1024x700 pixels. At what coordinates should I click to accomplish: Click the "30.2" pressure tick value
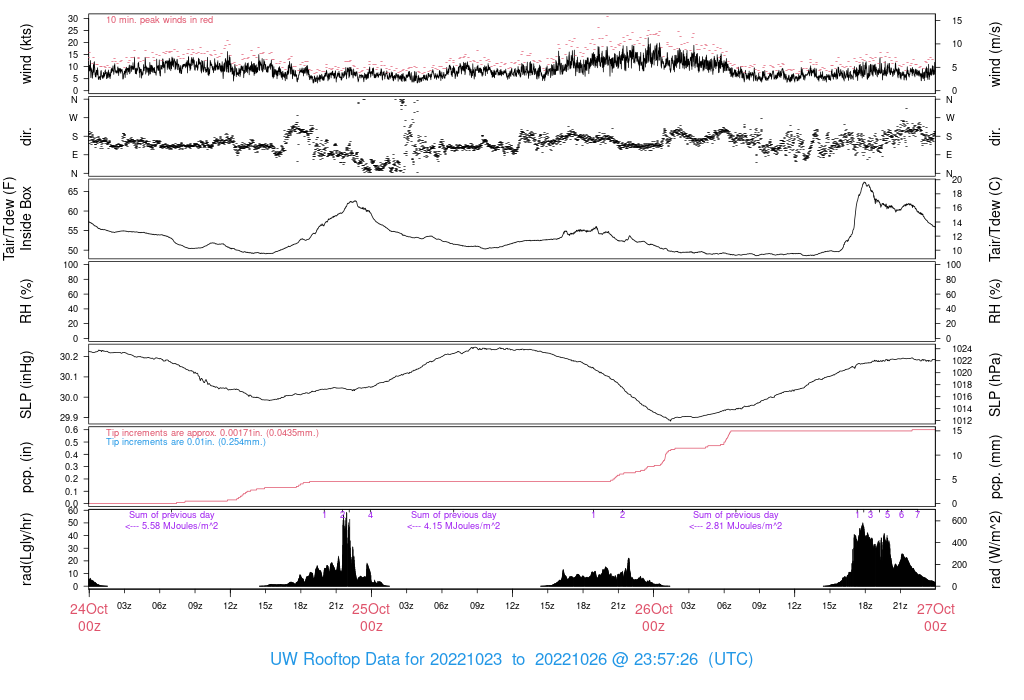[x=69, y=357]
